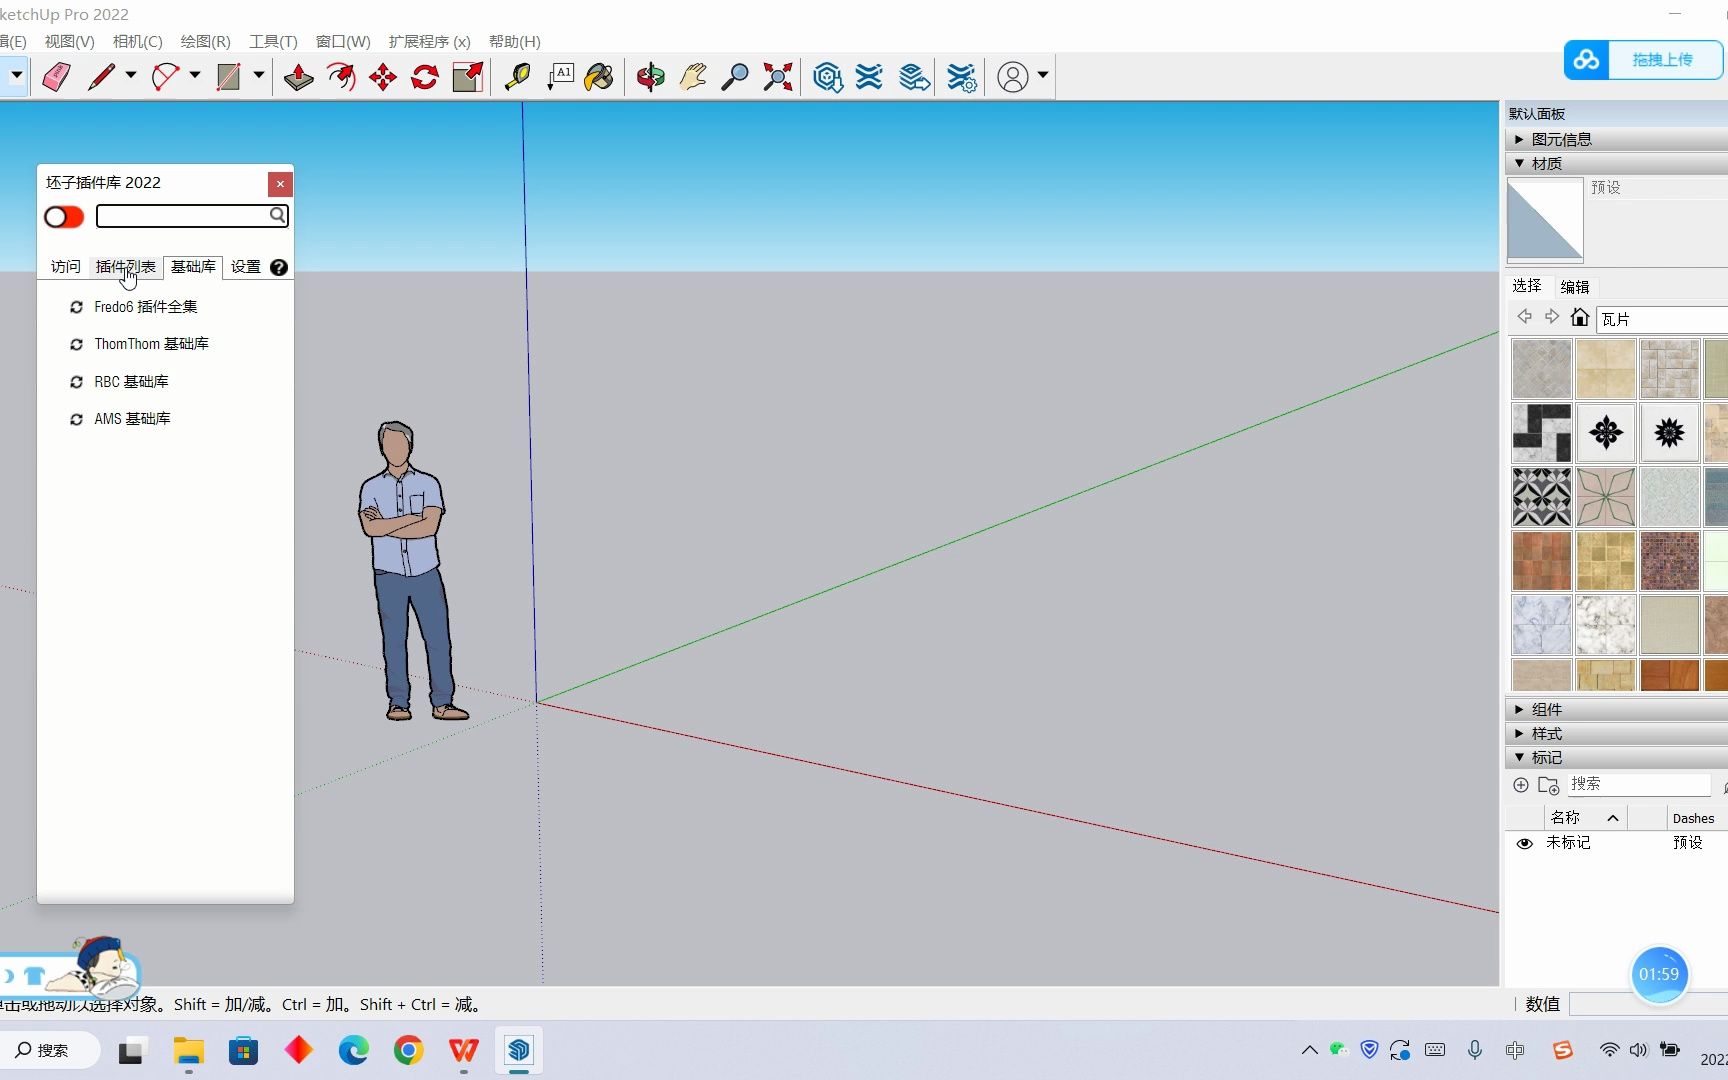Update Fredo6 插件全集 entry
This screenshot has height=1080, width=1728.
coord(76,307)
